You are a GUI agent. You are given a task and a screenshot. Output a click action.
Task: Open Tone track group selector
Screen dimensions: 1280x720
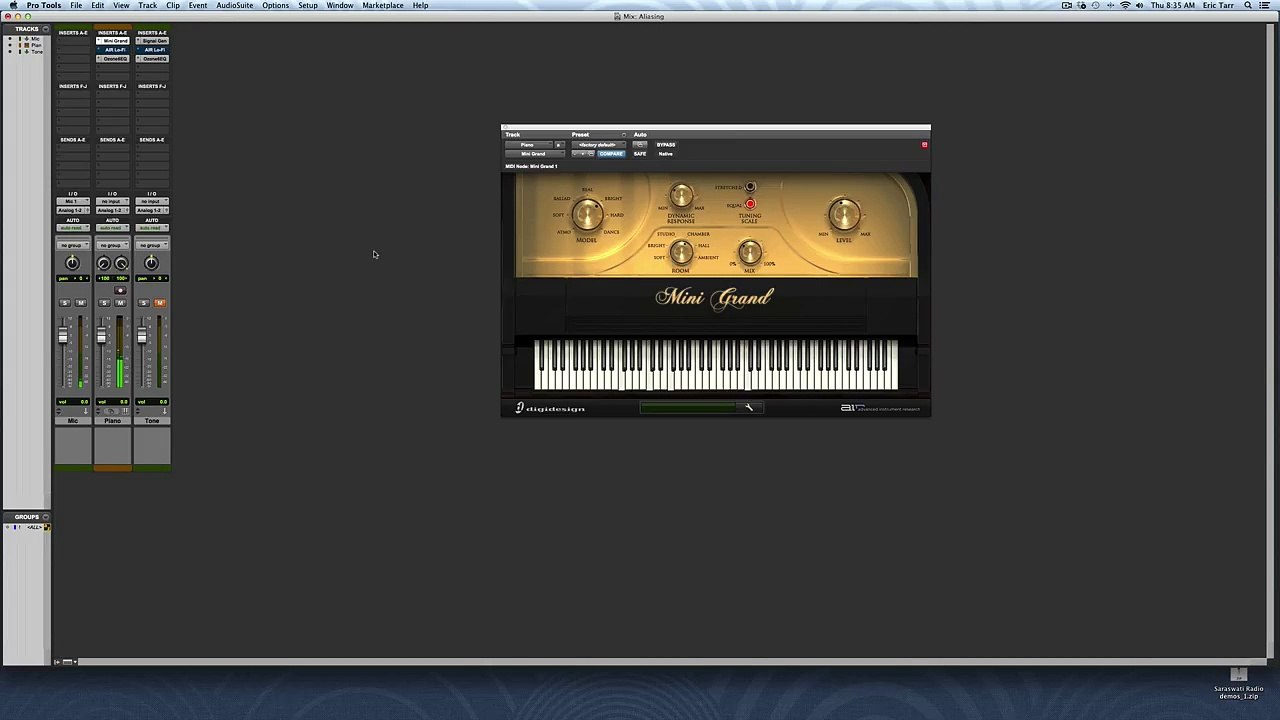tap(152, 245)
